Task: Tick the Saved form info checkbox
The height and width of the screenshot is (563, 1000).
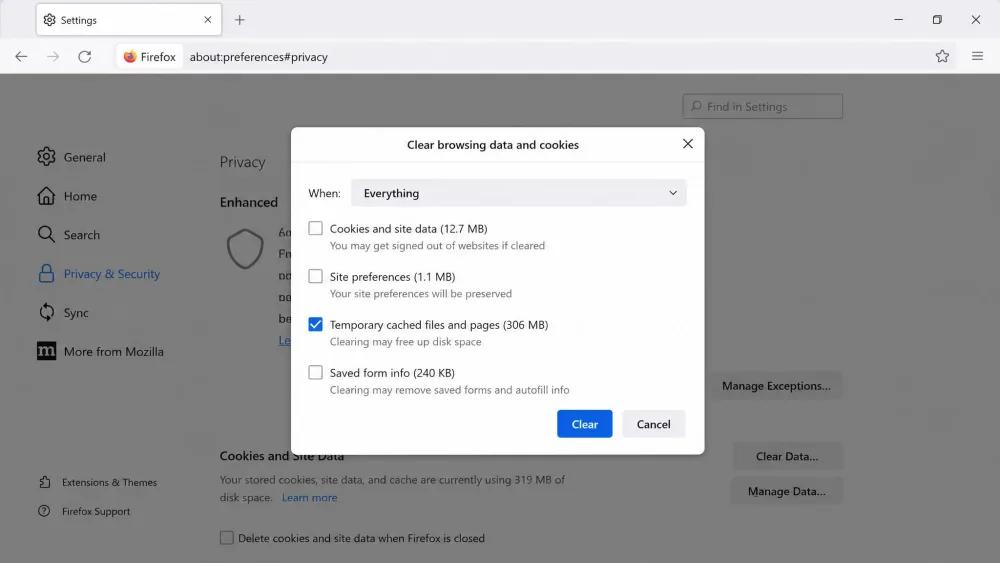Action: click(316, 372)
